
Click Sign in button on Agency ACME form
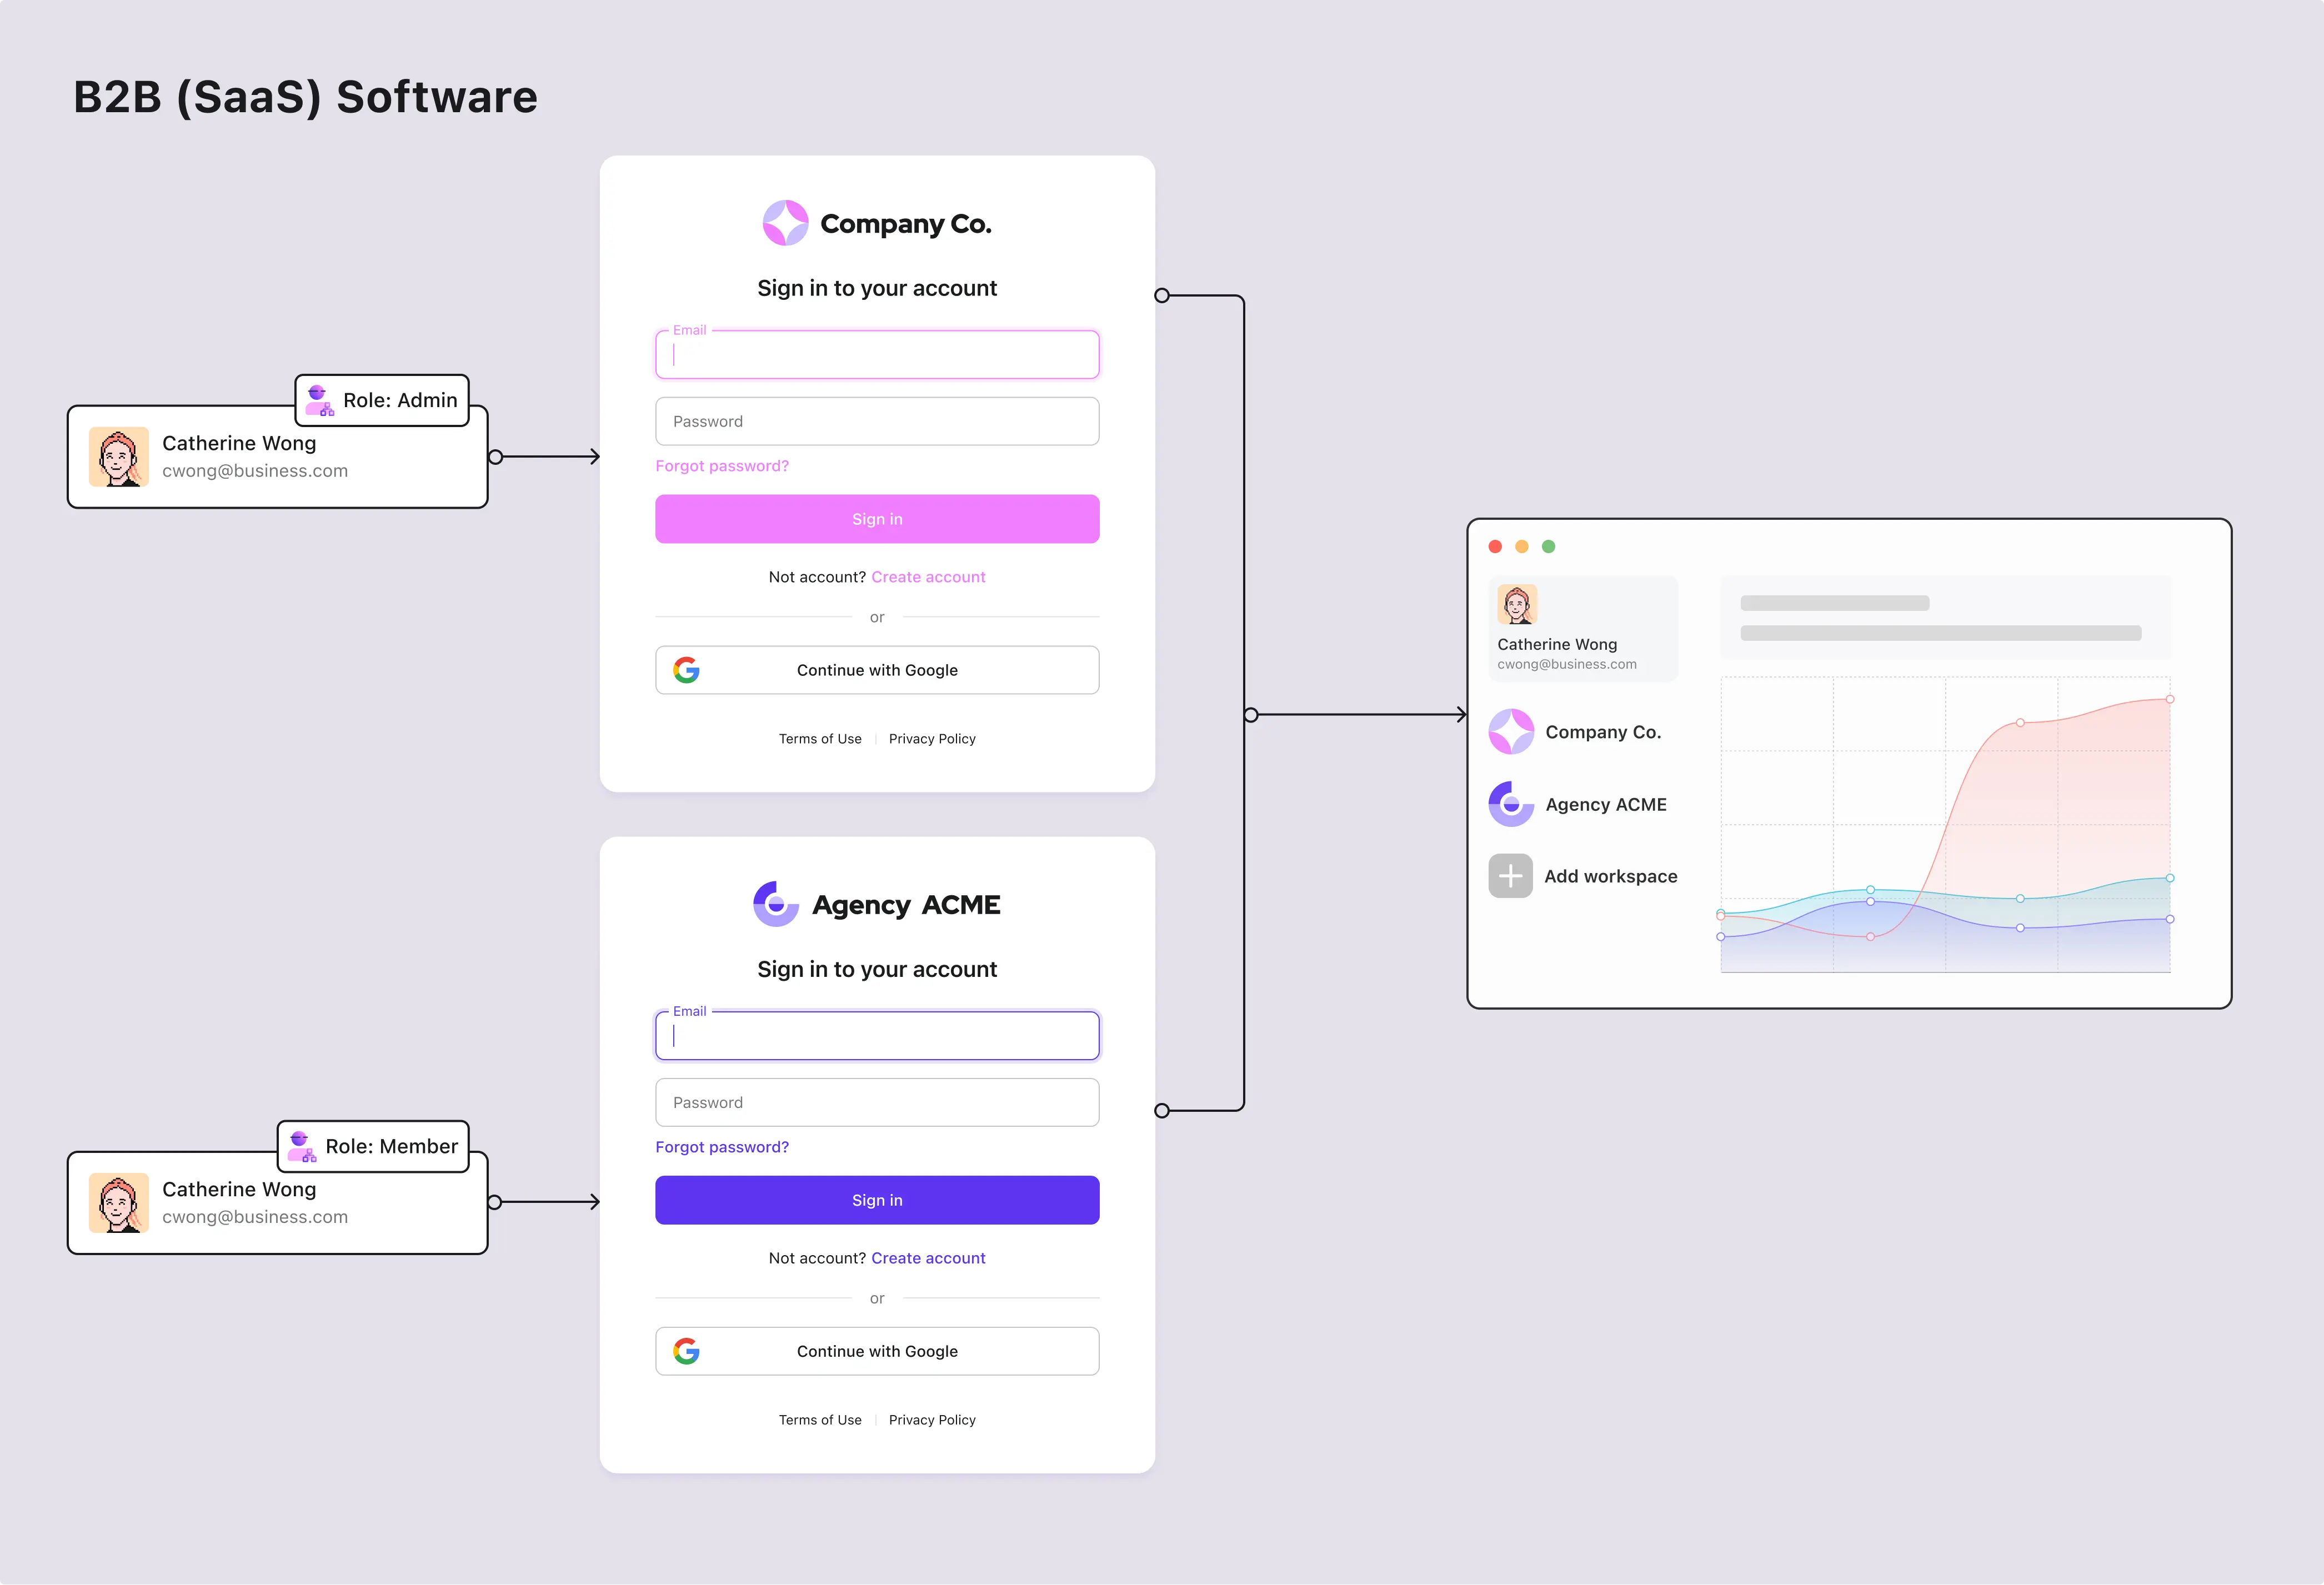point(878,1200)
